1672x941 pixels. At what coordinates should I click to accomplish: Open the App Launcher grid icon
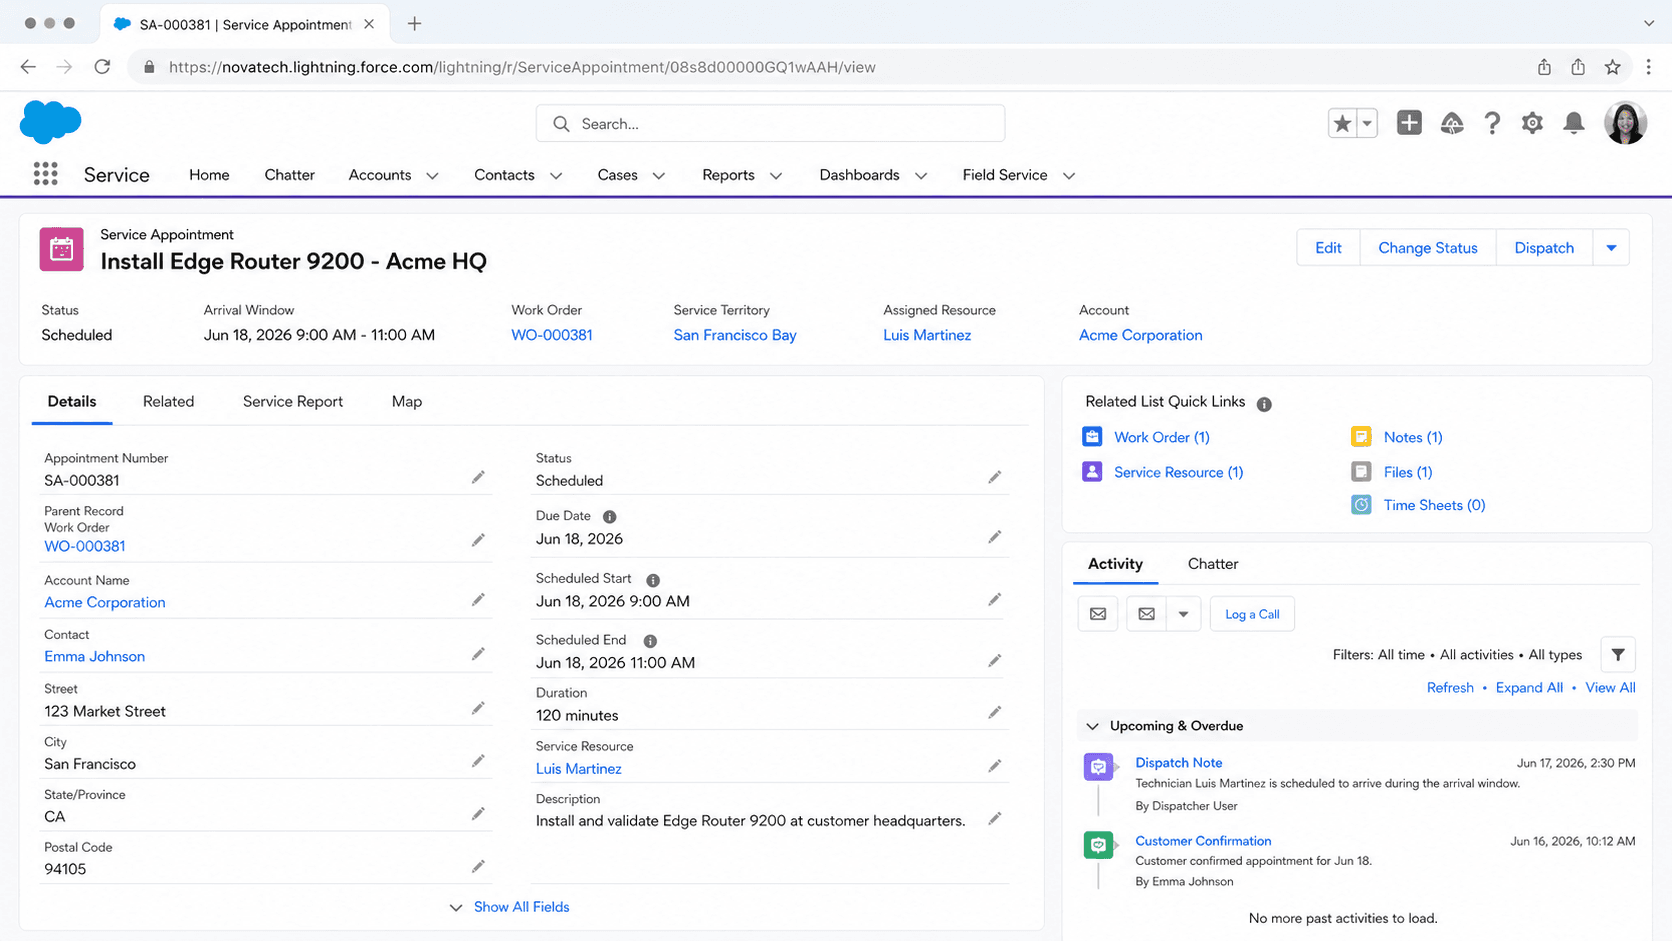click(45, 174)
